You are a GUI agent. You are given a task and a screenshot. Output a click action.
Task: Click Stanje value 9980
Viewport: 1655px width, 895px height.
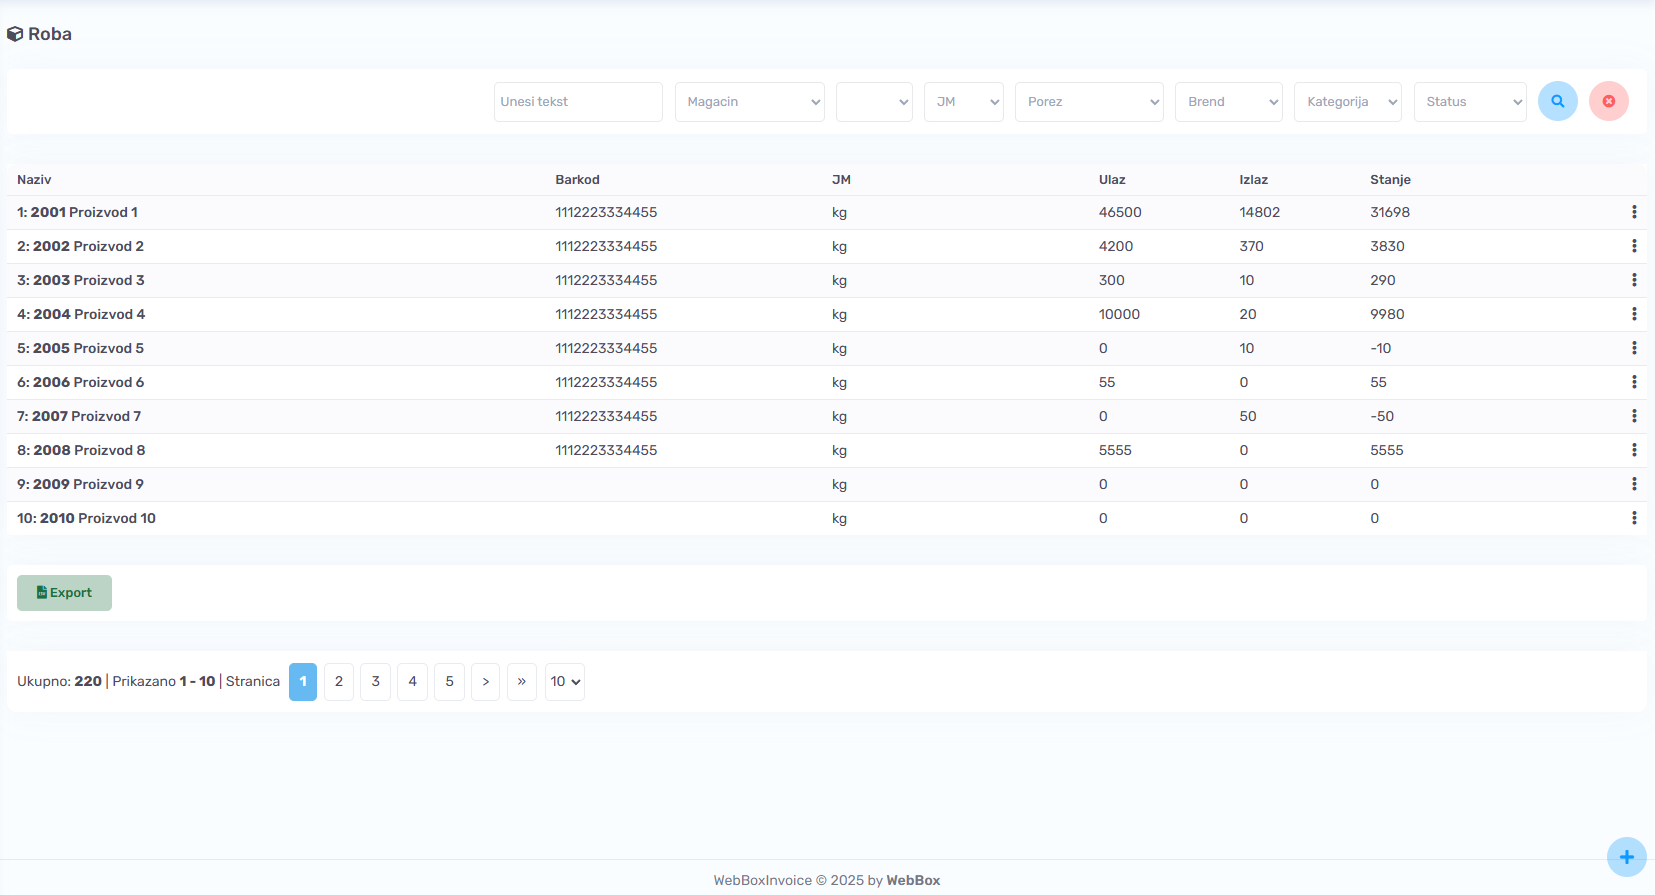coord(1387,314)
